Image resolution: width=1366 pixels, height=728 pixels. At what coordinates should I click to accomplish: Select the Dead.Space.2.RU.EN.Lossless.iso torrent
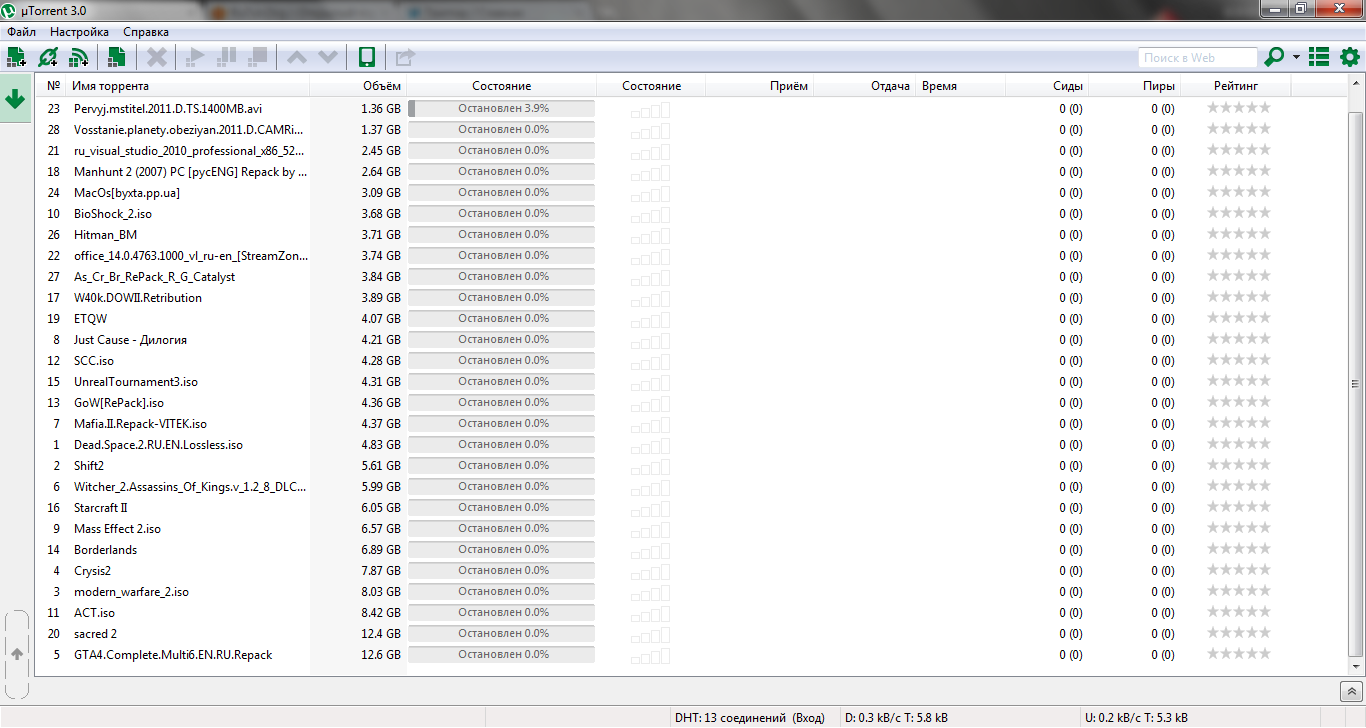[x=158, y=444]
